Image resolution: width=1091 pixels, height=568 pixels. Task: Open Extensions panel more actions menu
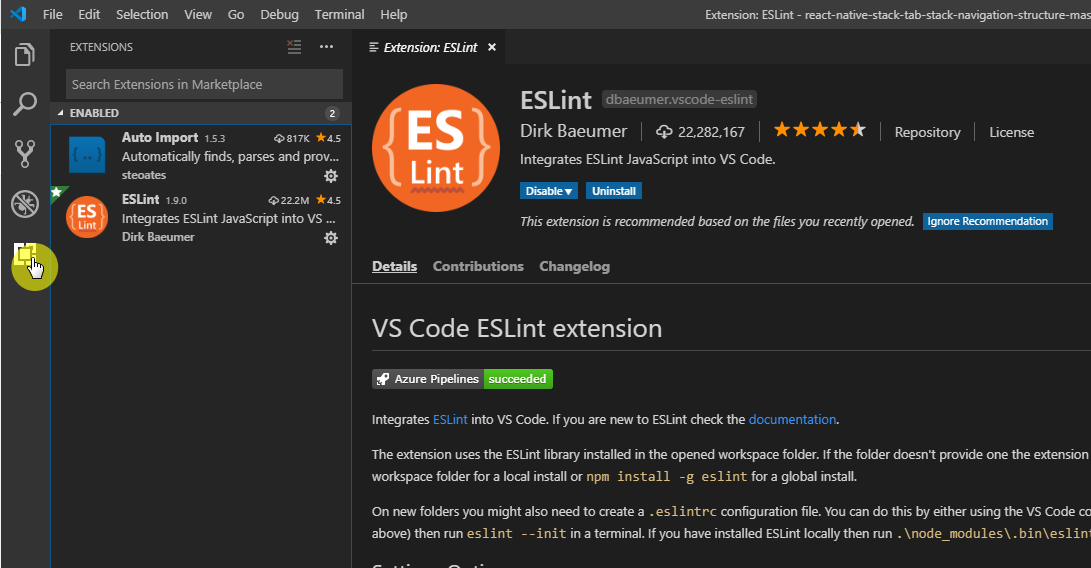pyautogui.click(x=326, y=47)
